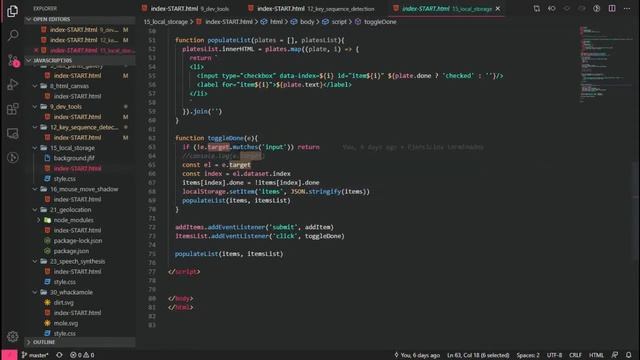Click the Open Changes icon in editor toolbar
Image resolution: width=640 pixels, height=360 pixels.
click(x=536, y=9)
